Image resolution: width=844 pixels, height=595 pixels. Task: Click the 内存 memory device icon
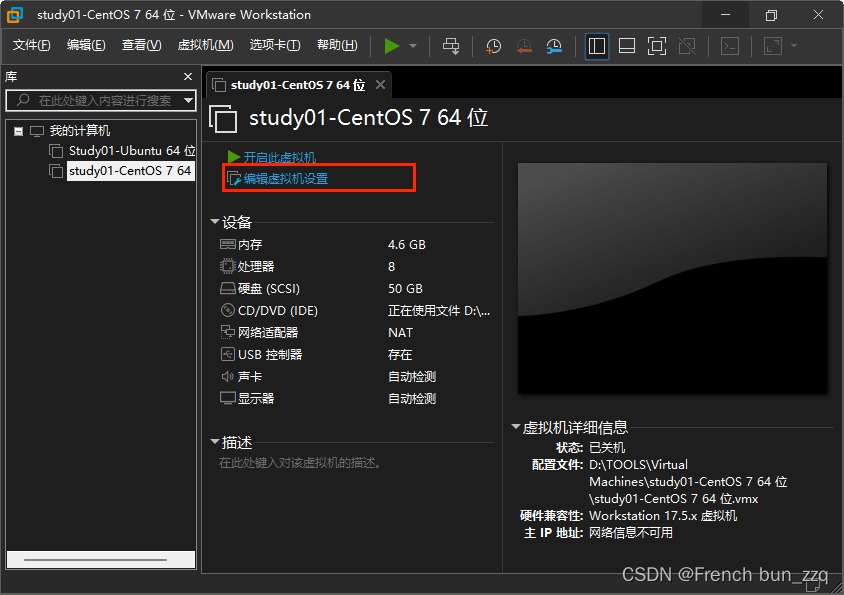(x=228, y=244)
